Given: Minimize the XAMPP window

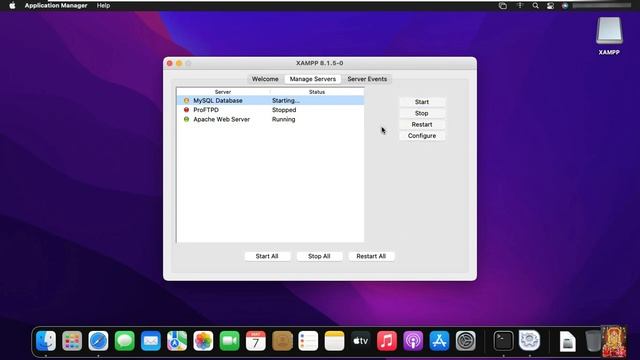Looking at the screenshot, I should point(179,63).
